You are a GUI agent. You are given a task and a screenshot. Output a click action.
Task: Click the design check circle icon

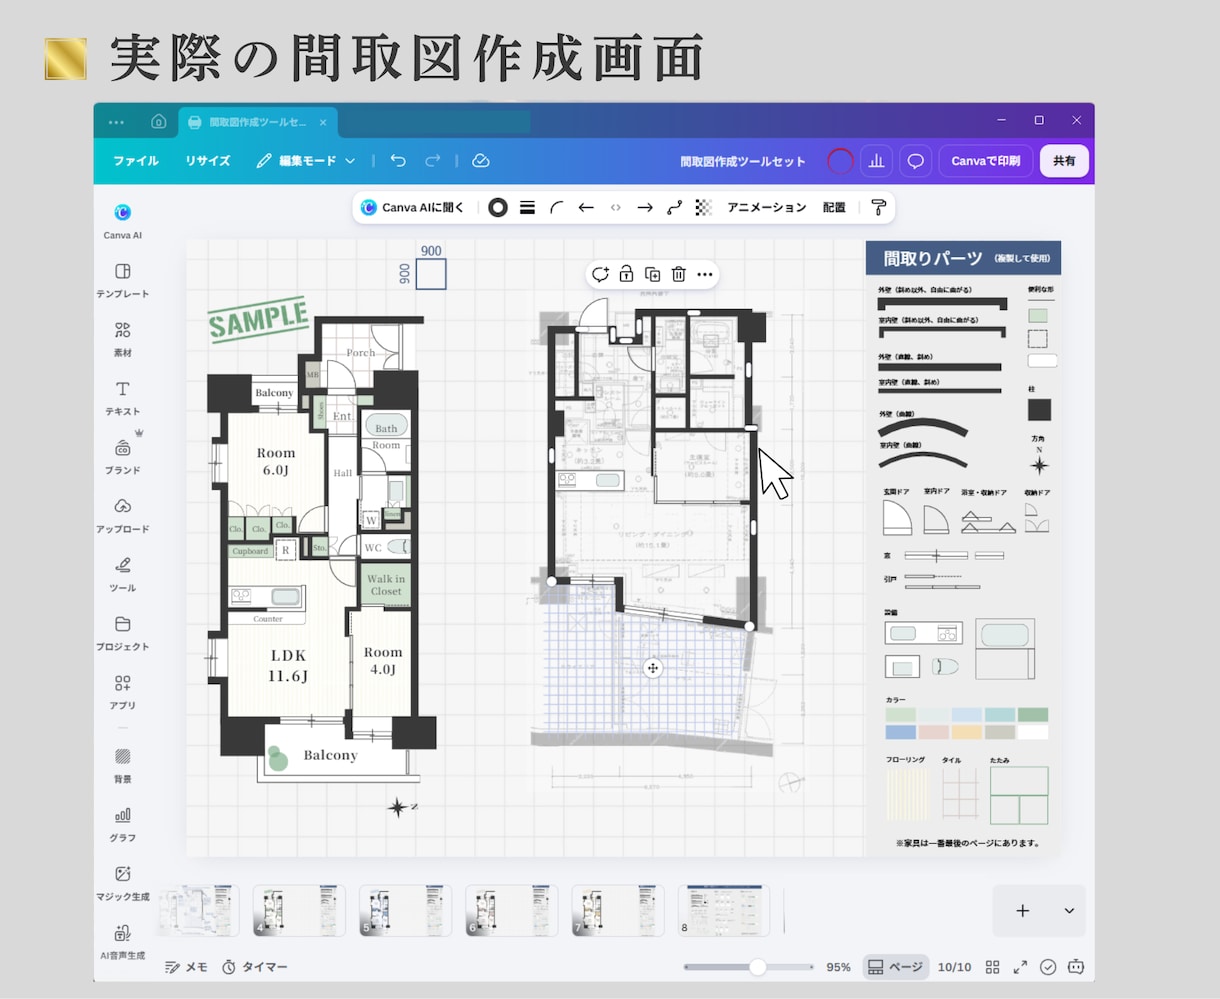tap(1048, 967)
